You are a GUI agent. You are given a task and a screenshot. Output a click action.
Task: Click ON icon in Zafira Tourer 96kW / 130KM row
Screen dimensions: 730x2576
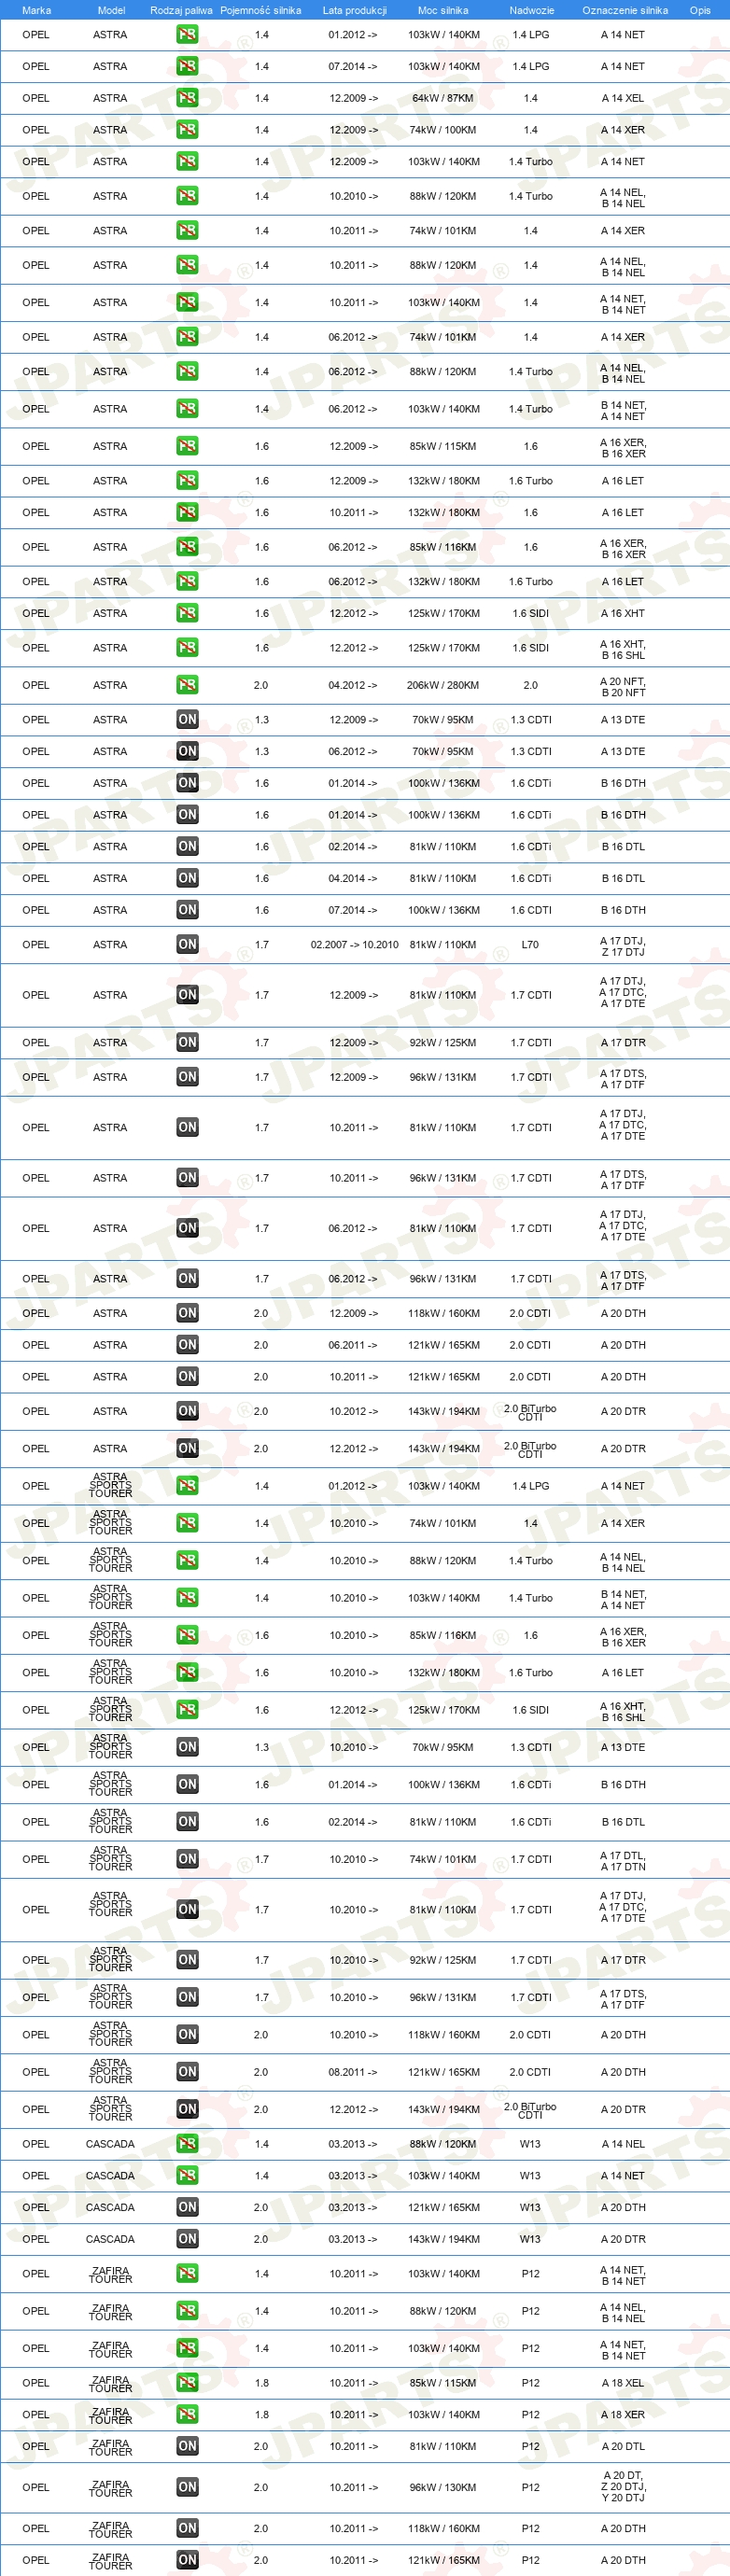pos(187,2487)
